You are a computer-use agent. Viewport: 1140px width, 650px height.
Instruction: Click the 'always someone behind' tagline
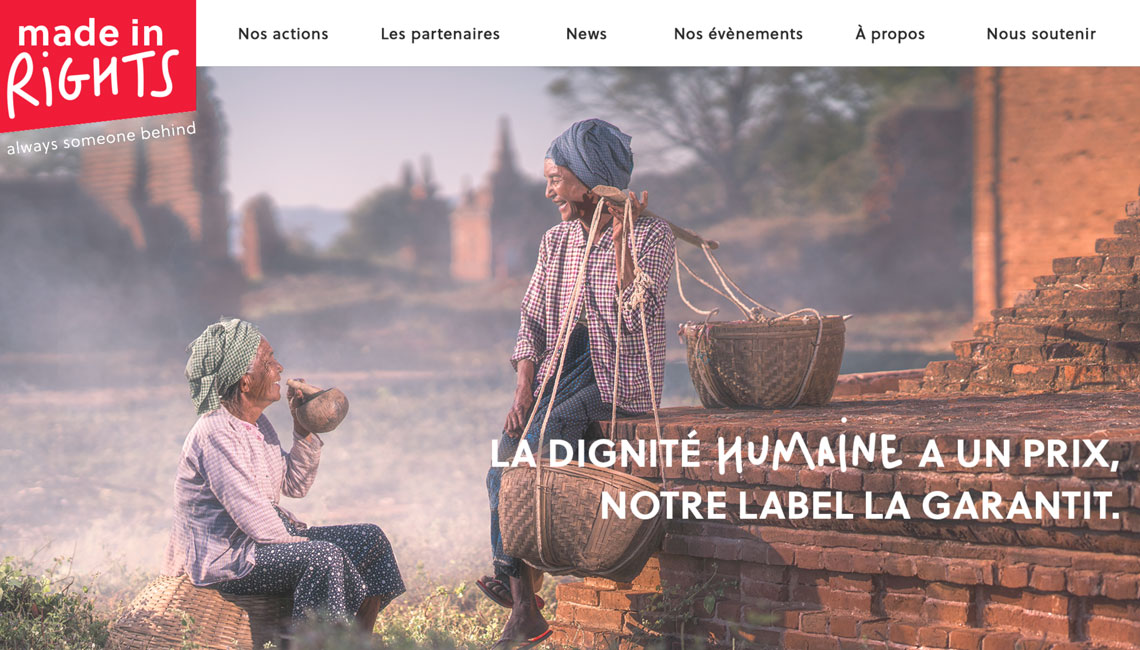[101, 138]
